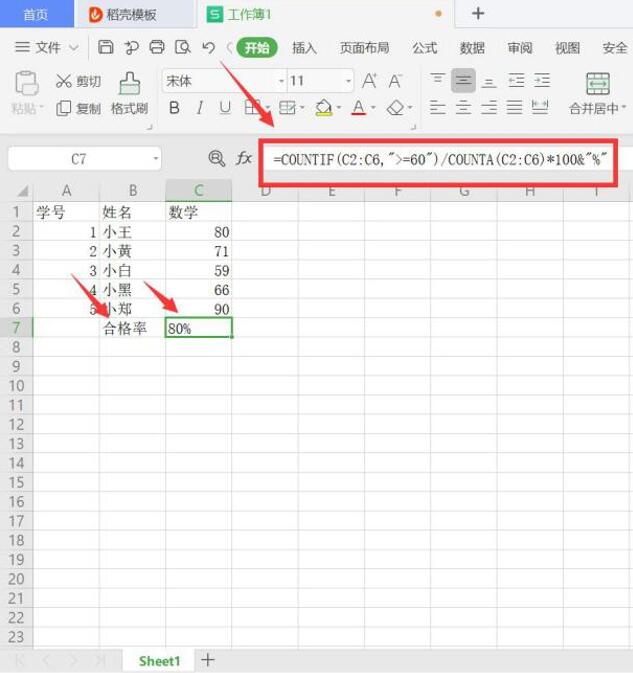
Task: Decrease font size with small A icon
Action: 395,81
